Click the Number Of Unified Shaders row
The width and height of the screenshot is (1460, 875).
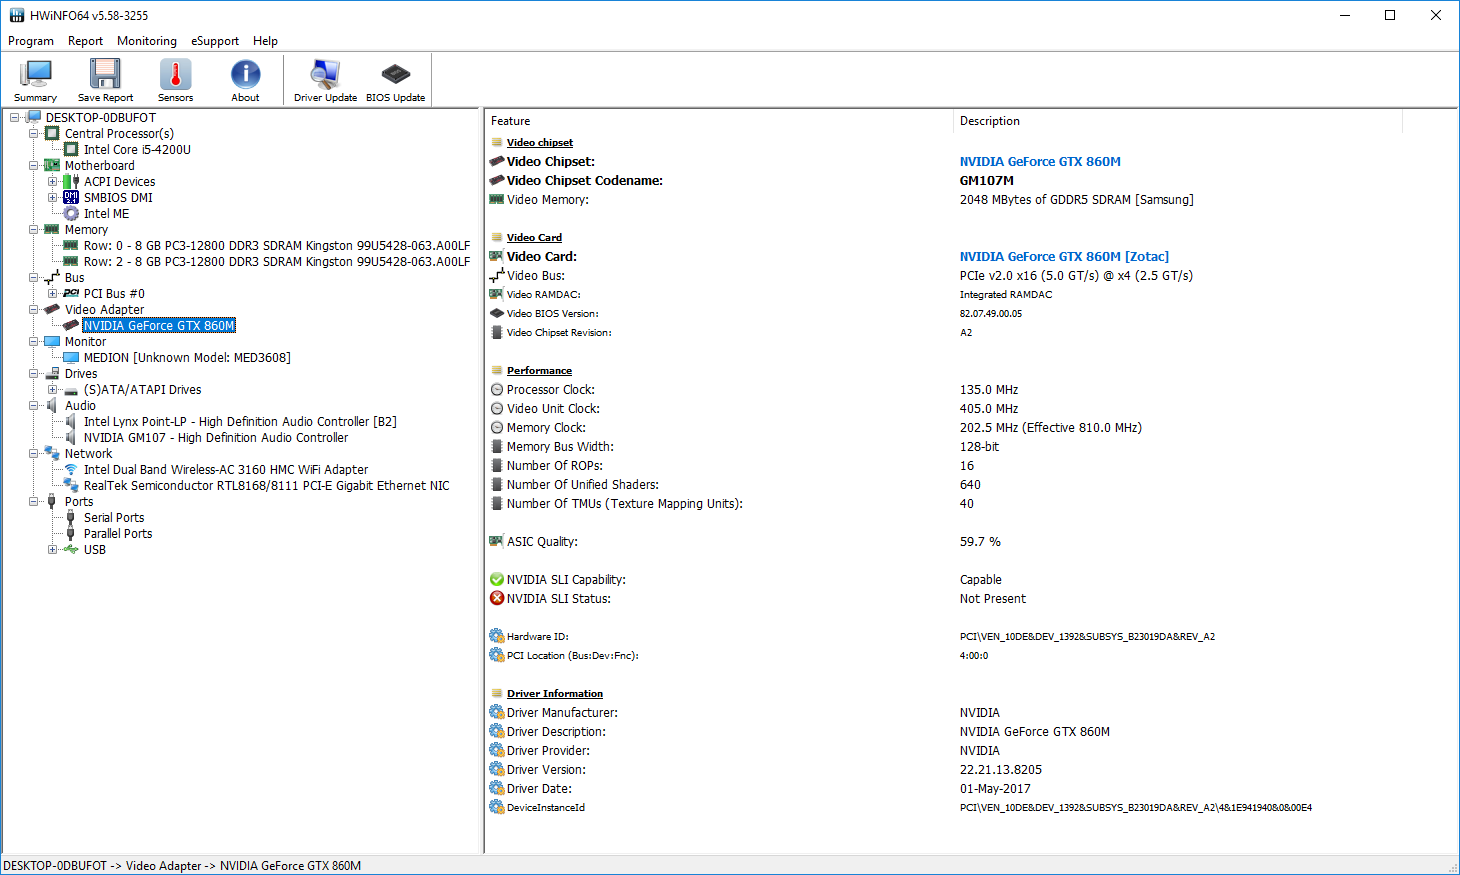pyautogui.click(x=943, y=484)
